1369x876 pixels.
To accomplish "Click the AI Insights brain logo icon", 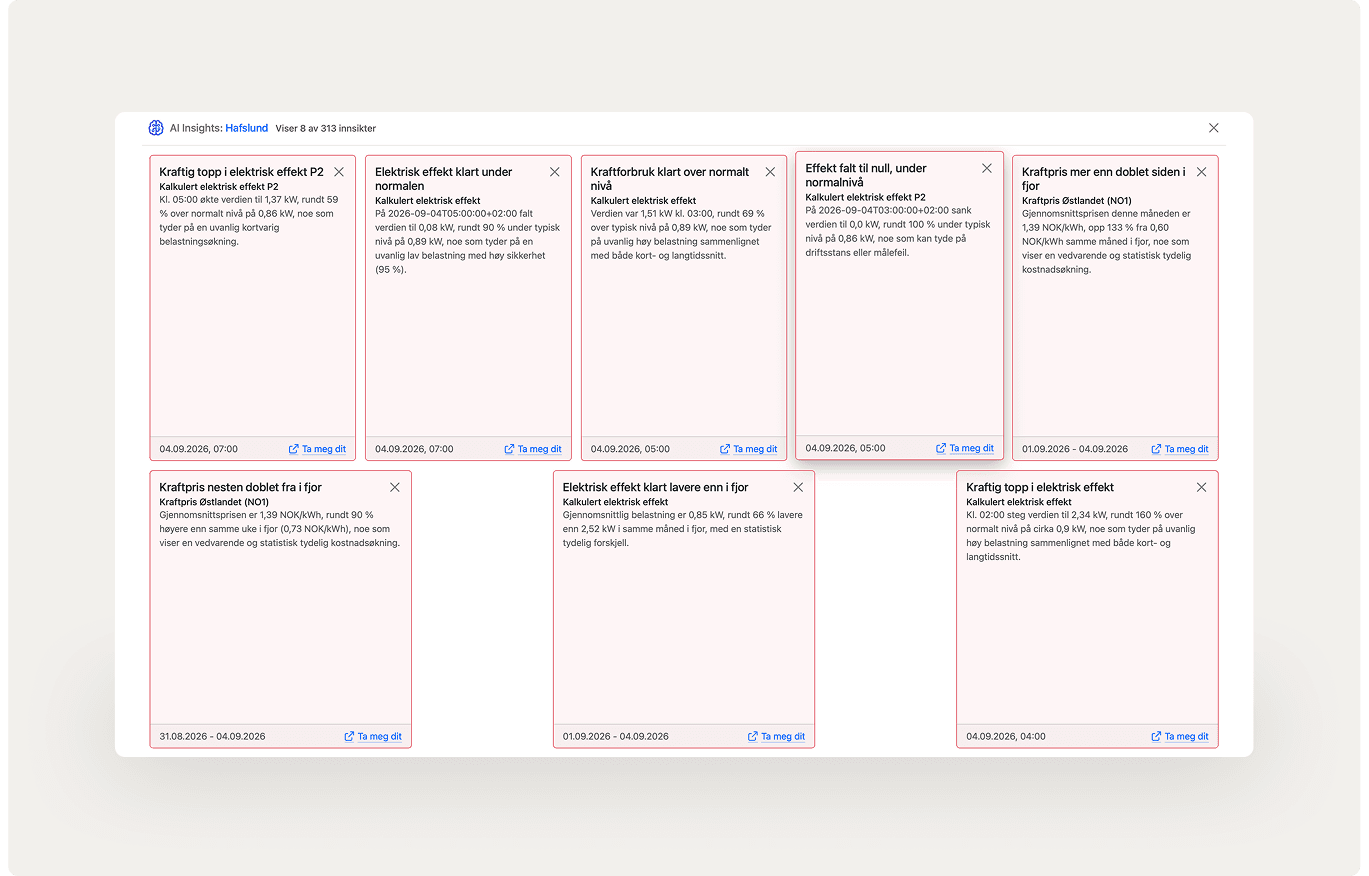I will coord(156,128).
